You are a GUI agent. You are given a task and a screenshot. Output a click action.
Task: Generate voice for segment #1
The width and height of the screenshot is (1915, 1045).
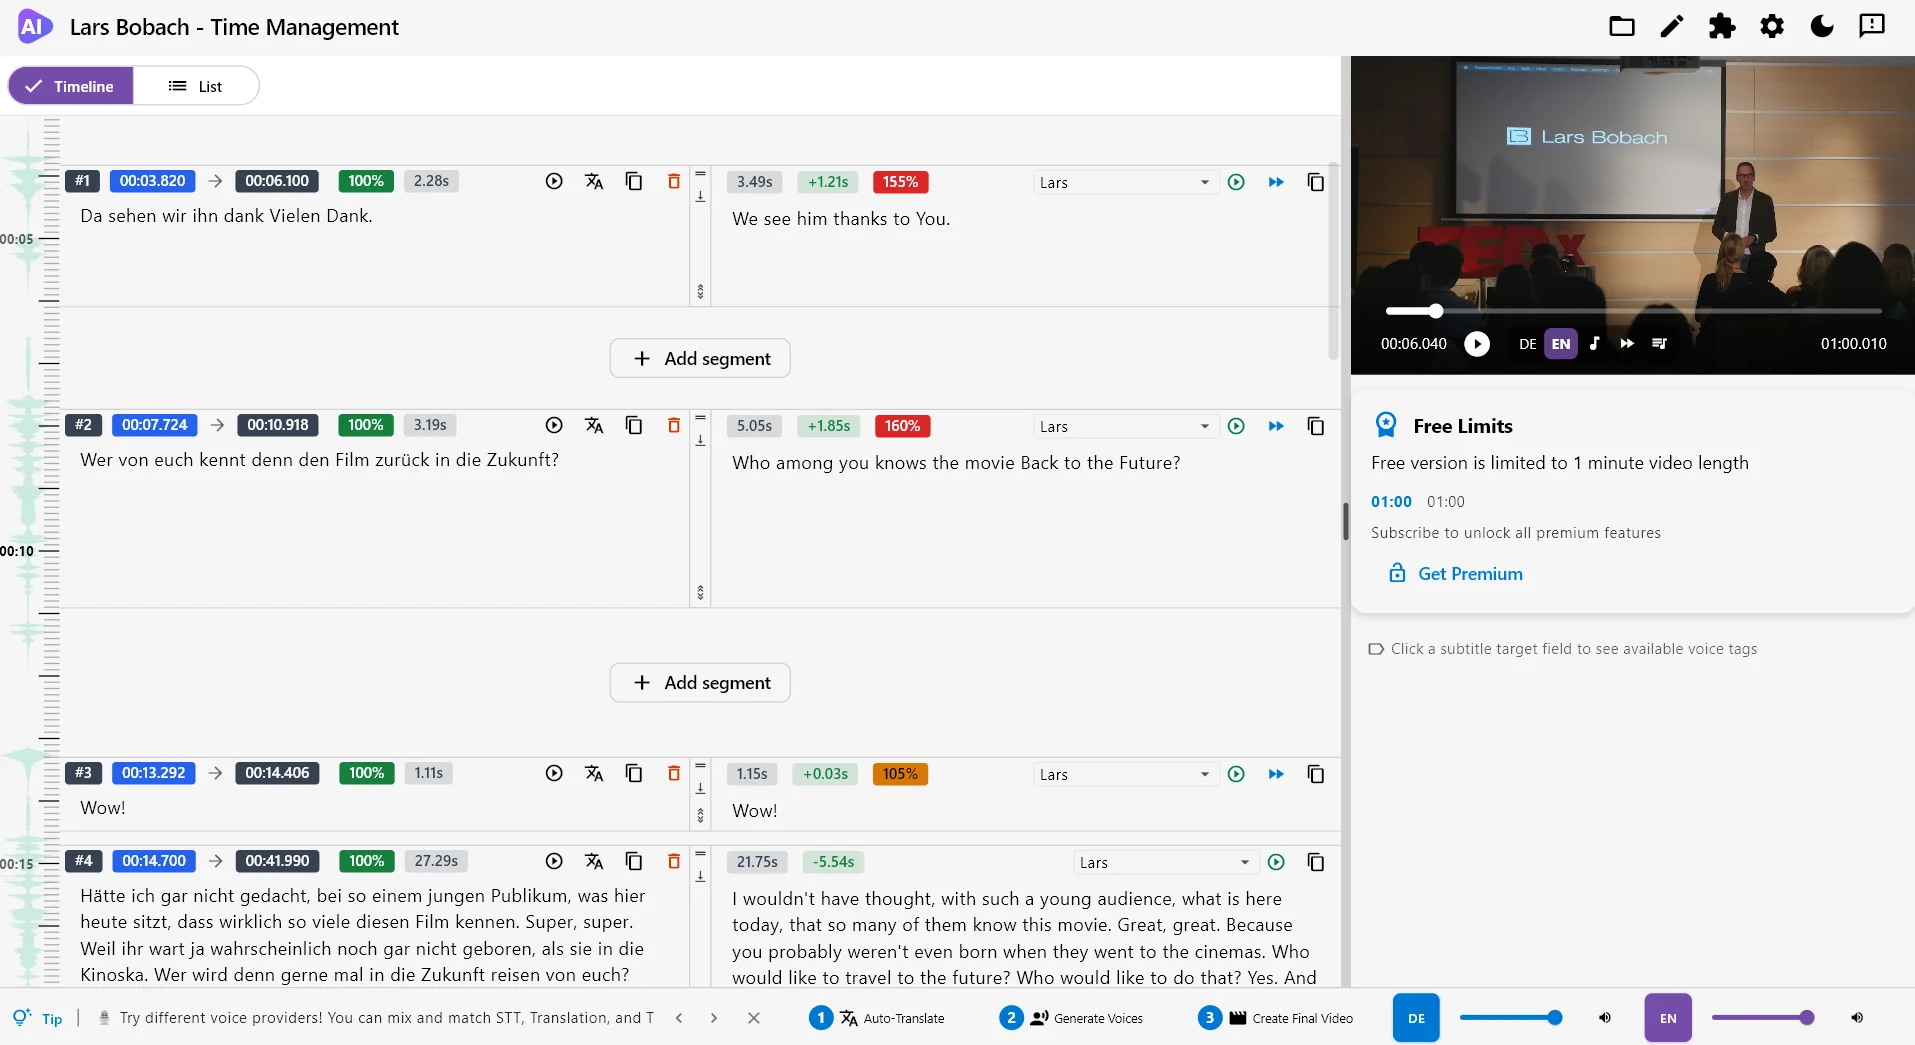point(1236,182)
